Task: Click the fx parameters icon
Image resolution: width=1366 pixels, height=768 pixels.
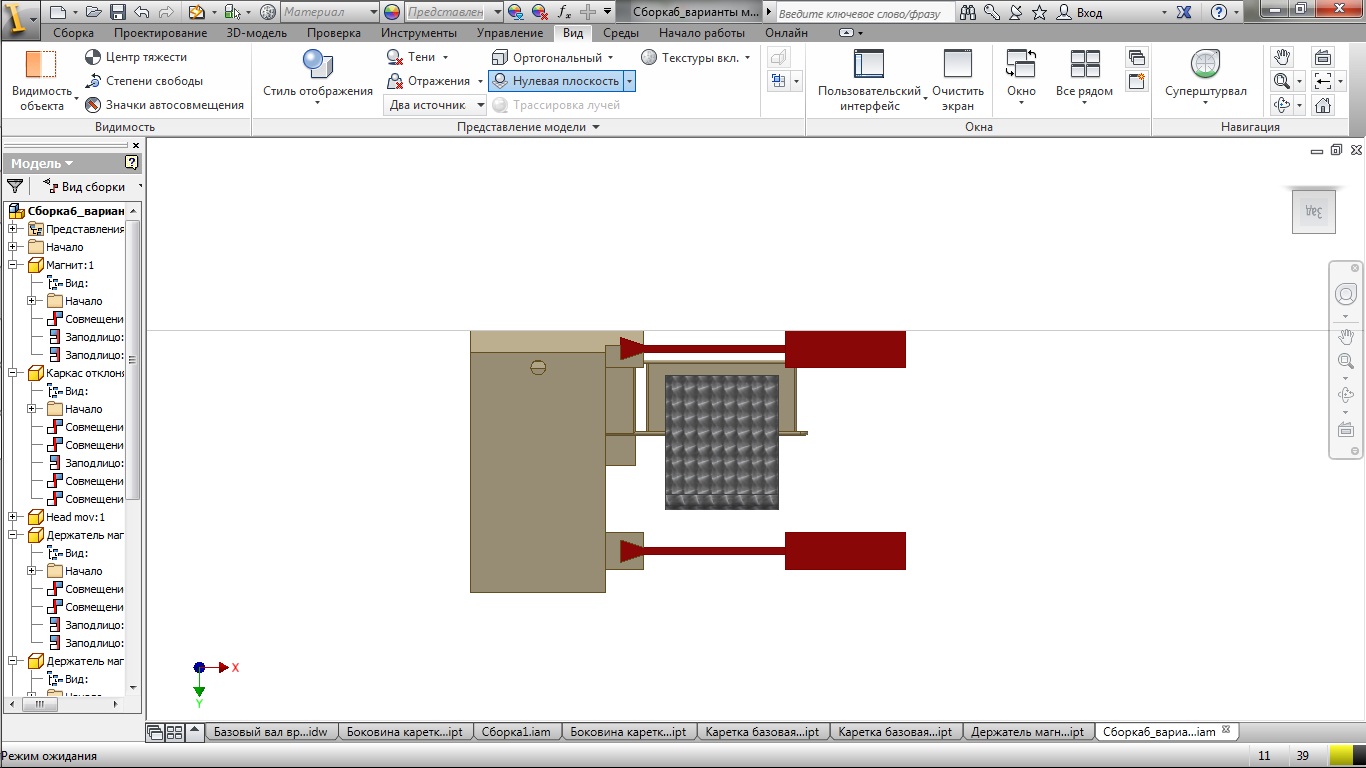Action: click(x=565, y=13)
